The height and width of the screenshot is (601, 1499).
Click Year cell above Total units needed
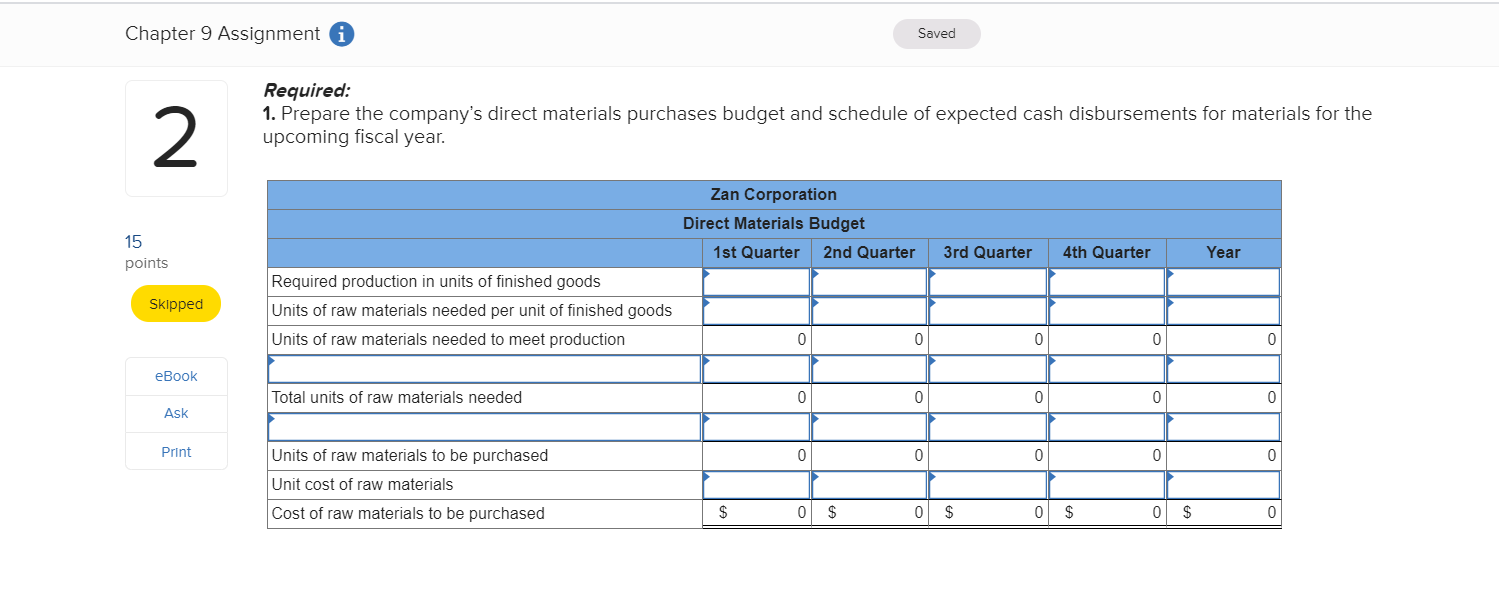point(1223,369)
